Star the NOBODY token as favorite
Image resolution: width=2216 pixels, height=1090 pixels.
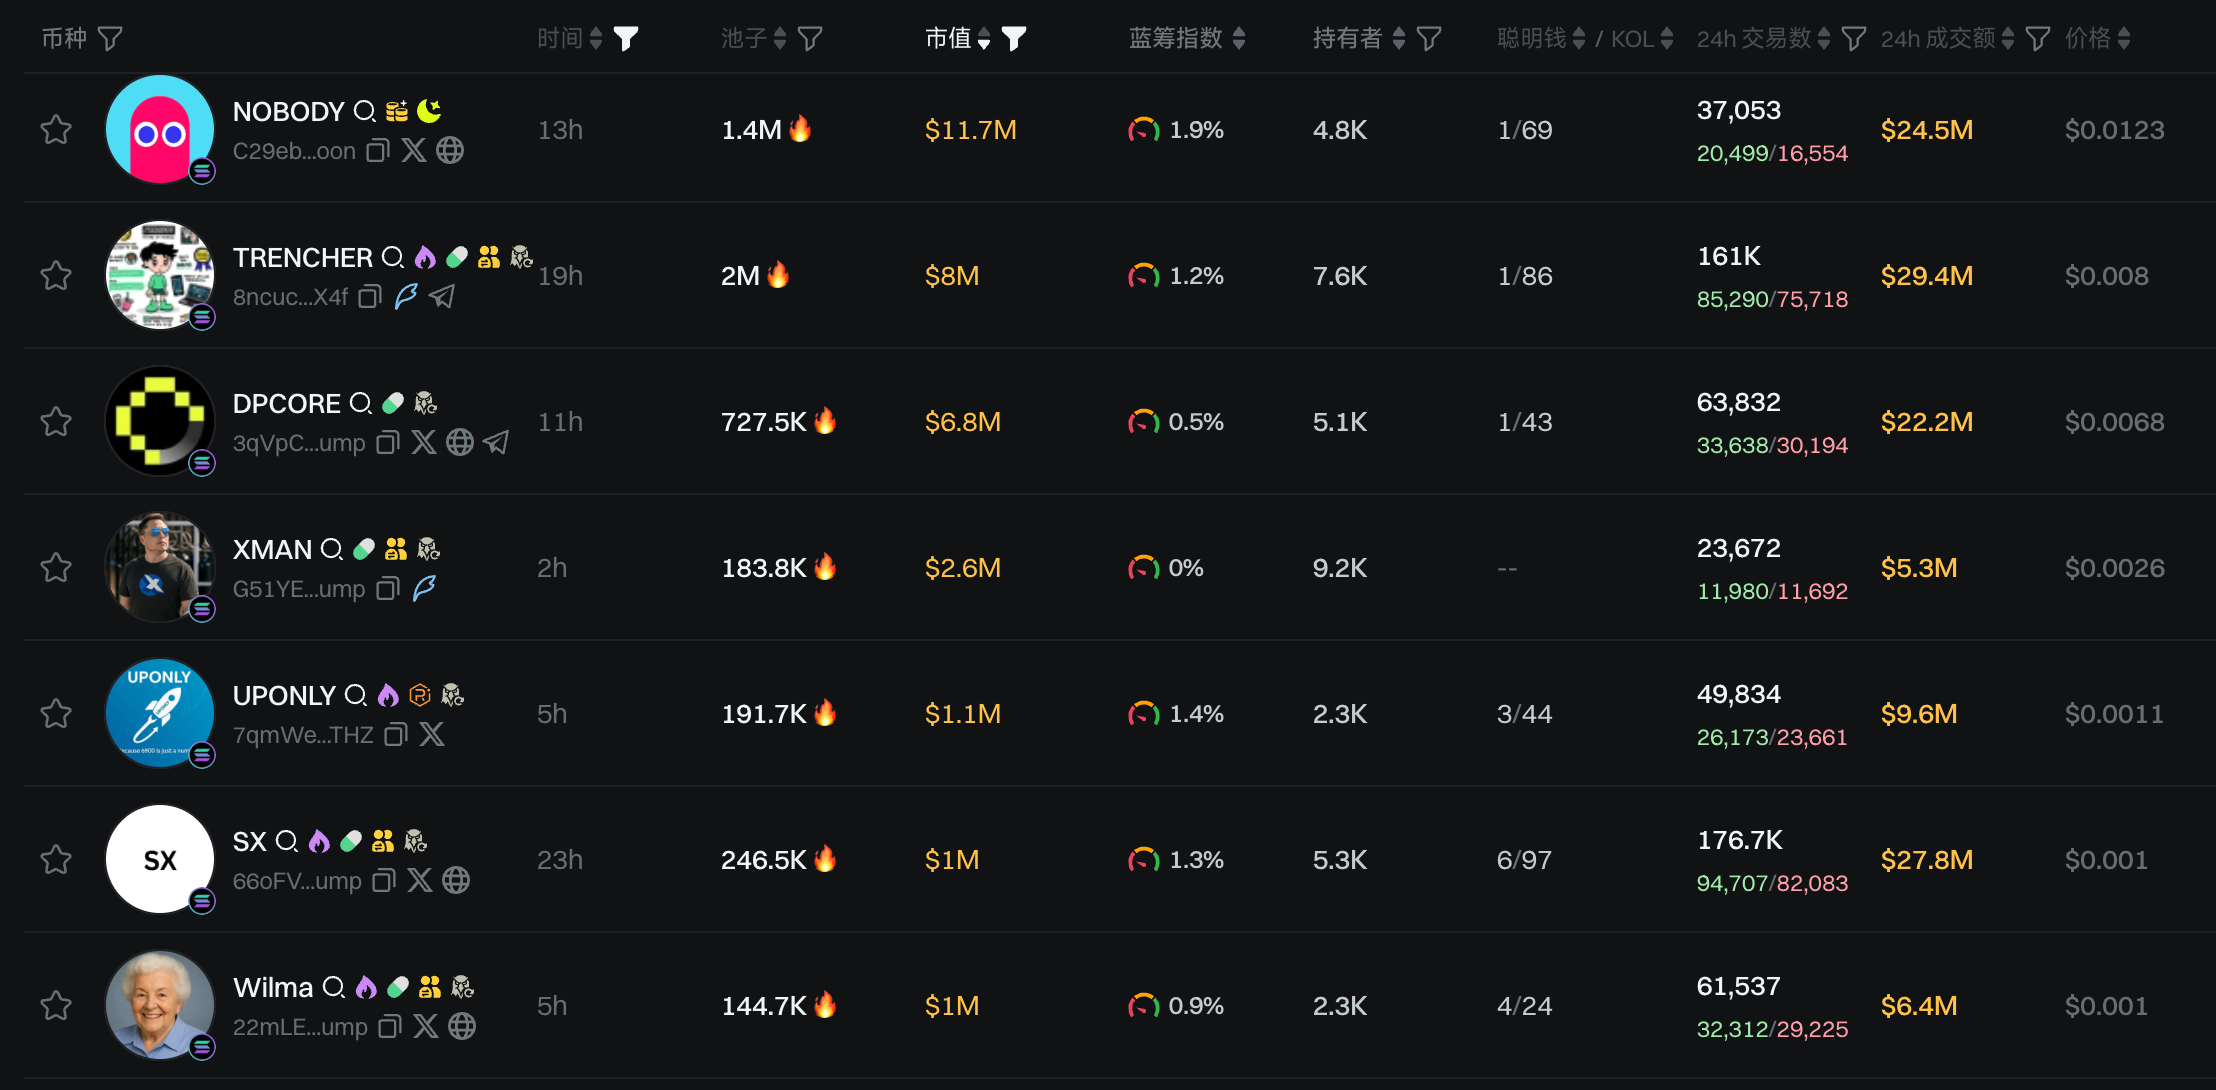point(56,130)
